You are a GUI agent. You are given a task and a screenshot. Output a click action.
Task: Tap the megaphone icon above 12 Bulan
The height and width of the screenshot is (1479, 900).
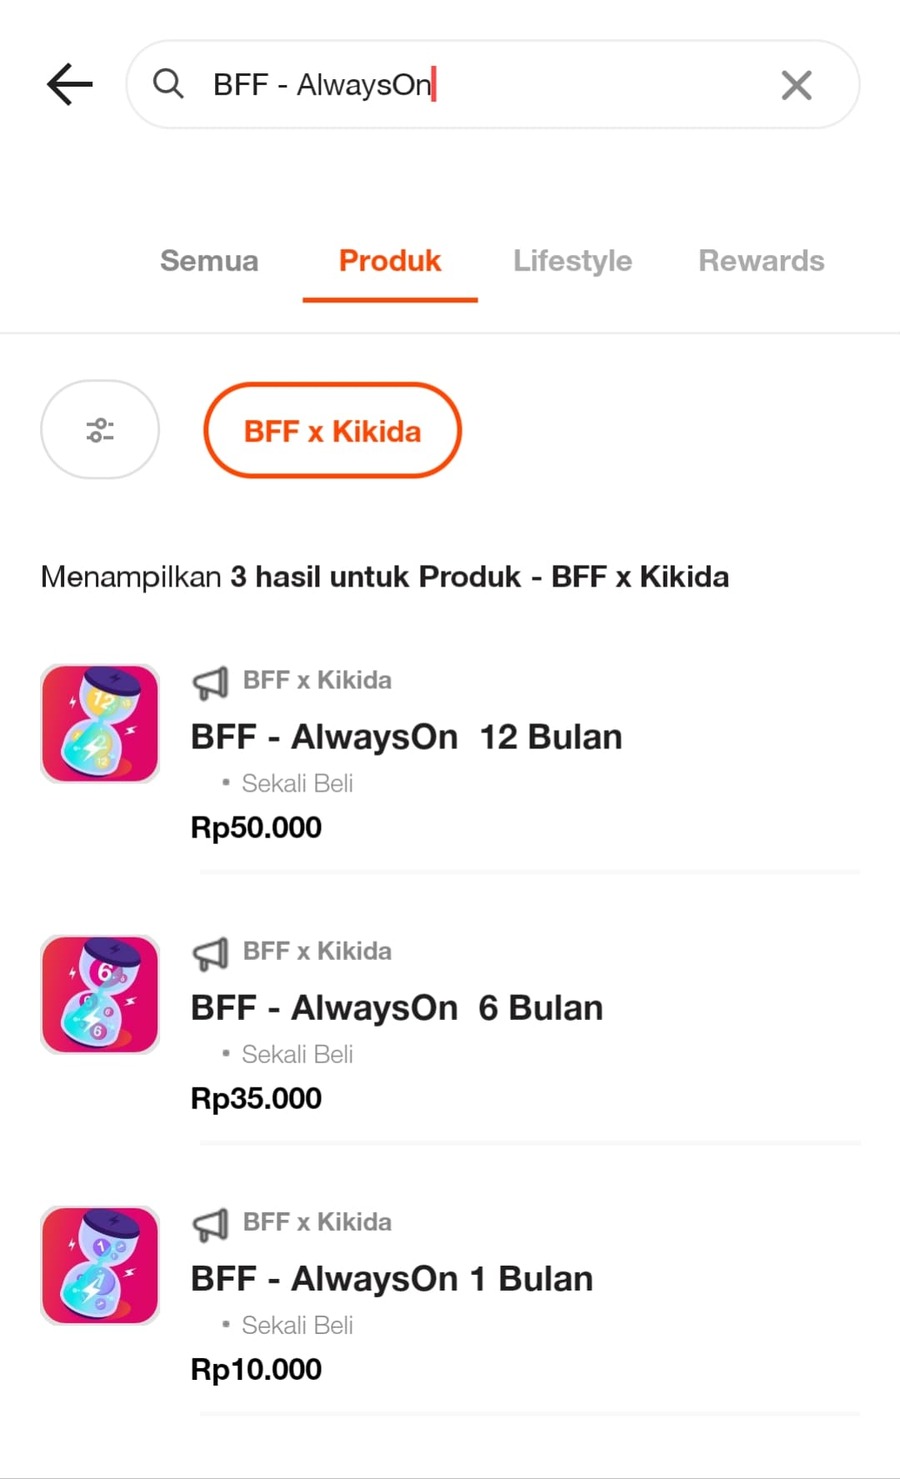click(210, 682)
